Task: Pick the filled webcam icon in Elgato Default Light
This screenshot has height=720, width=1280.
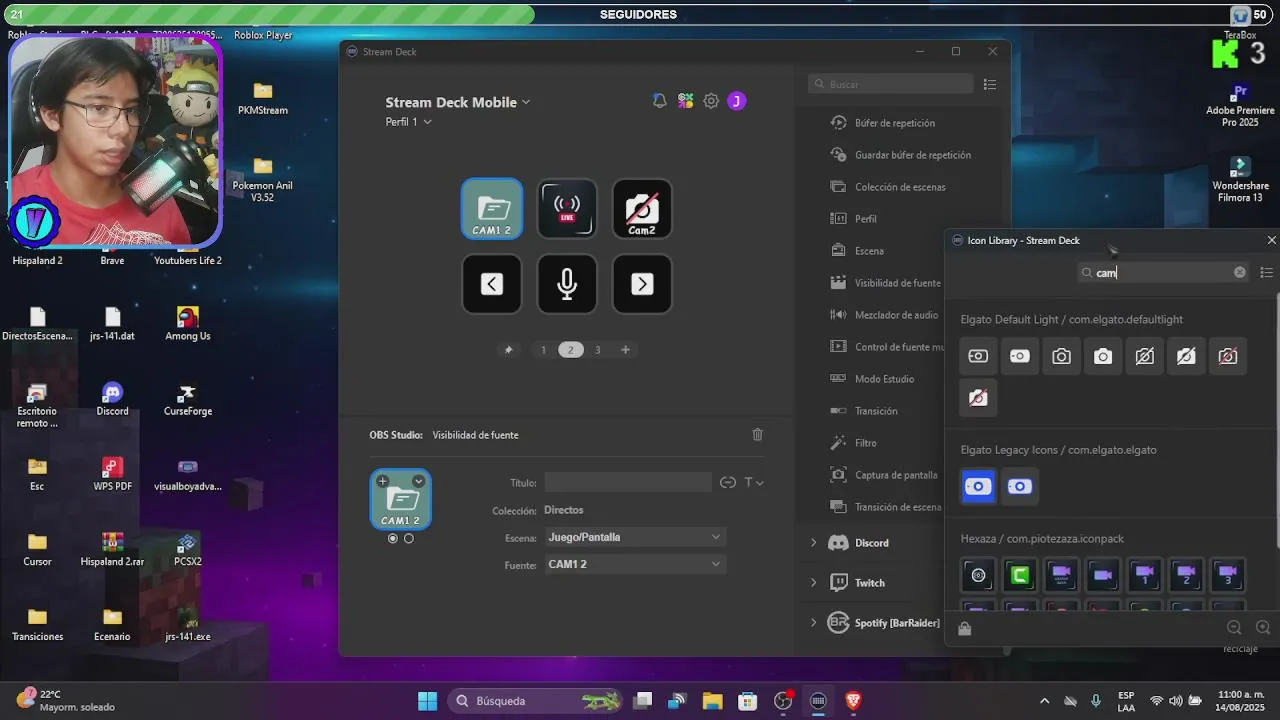Action: pos(1020,356)
